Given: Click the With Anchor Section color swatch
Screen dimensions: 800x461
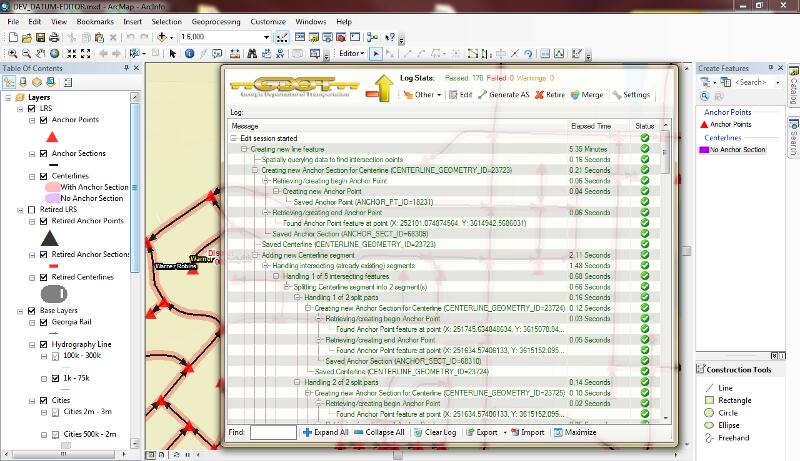Looking at the screenshot, I should pyautogui.click(x=53, y=187).
